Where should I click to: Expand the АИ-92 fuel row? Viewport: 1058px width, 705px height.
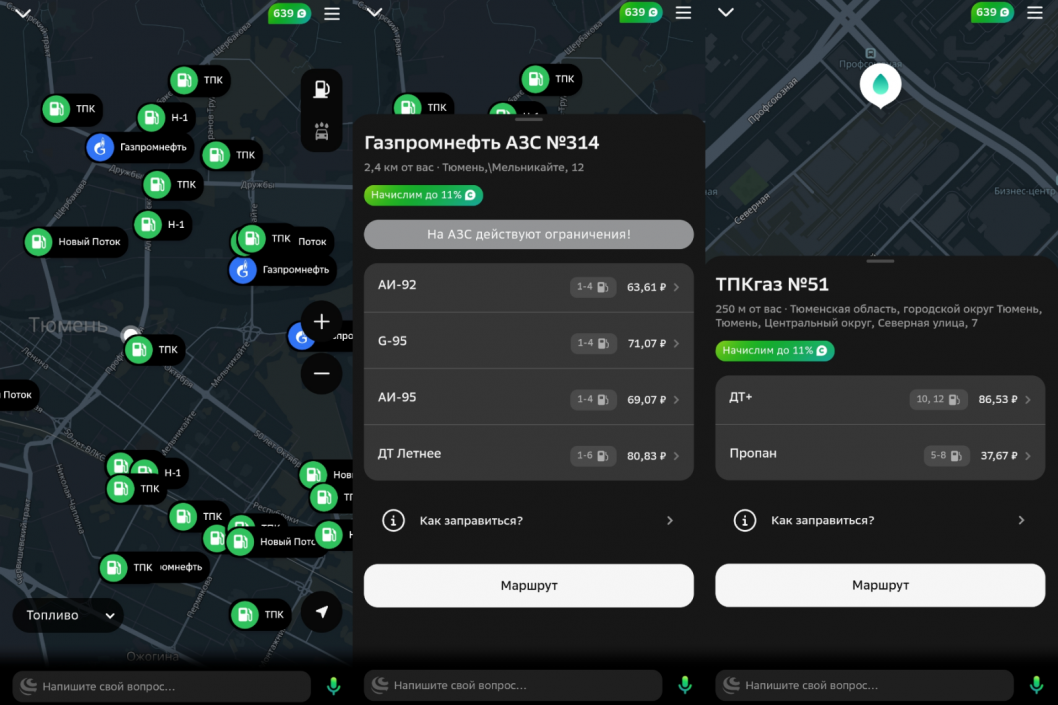pyautogui.click(x=528, y=287)
